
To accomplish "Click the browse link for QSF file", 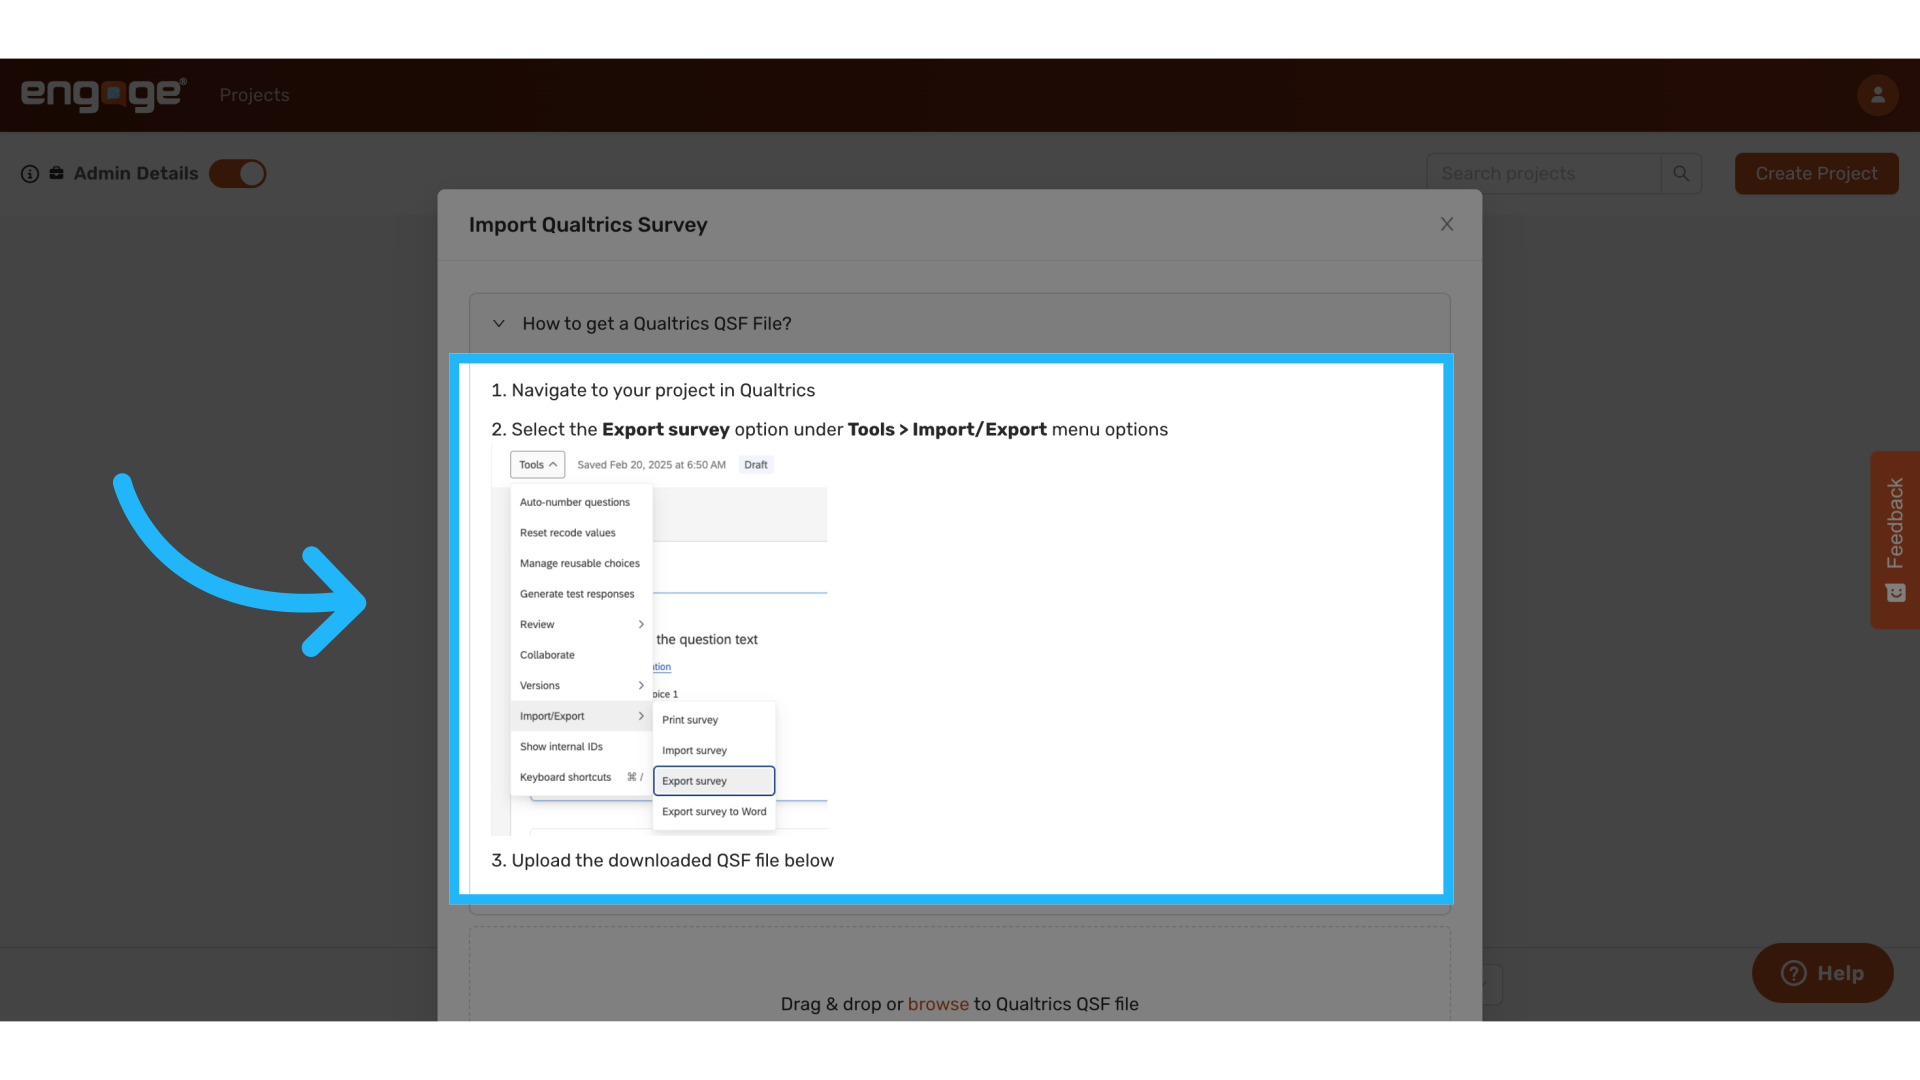I will pos(938,1004).
